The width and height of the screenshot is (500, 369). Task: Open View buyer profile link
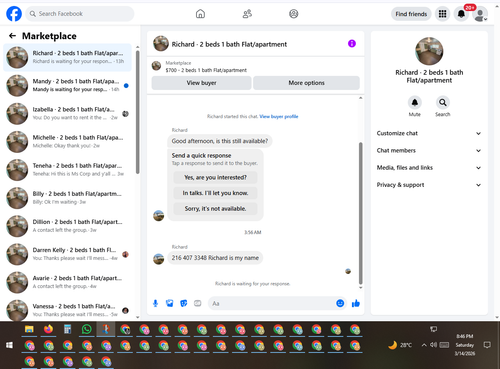point(279,116)
